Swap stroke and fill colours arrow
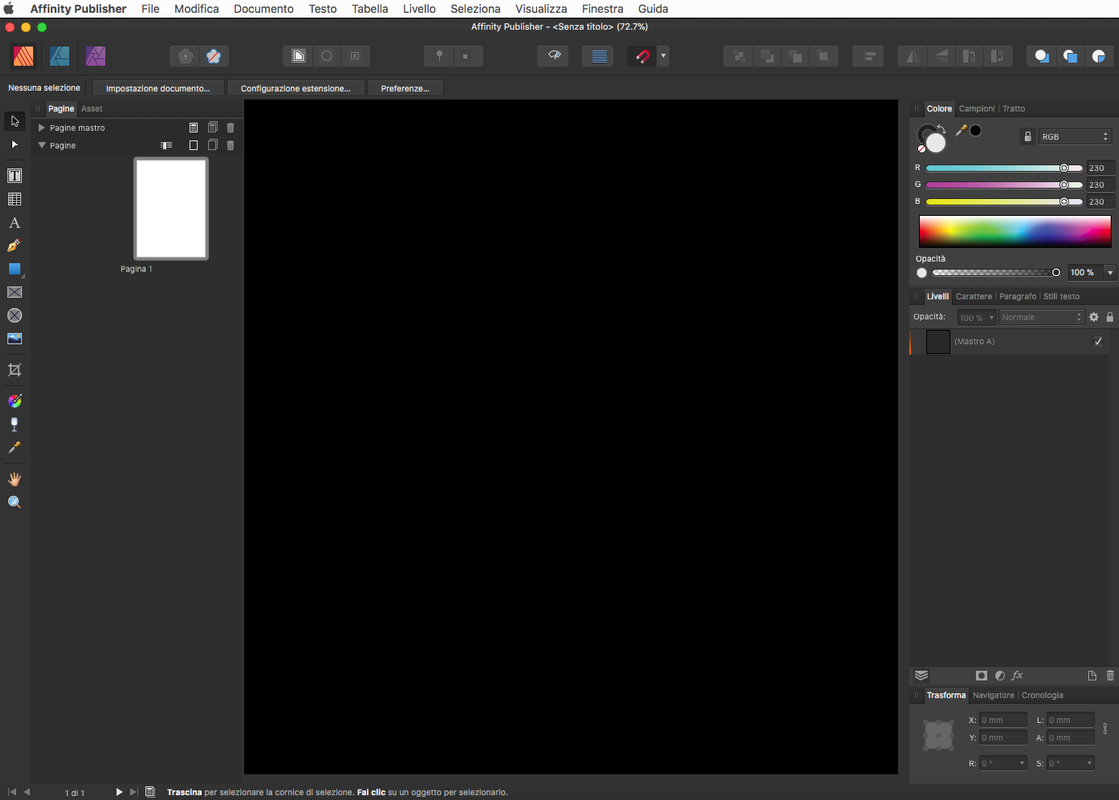This screenshot has width=1119, height=800. click(941, 129)
